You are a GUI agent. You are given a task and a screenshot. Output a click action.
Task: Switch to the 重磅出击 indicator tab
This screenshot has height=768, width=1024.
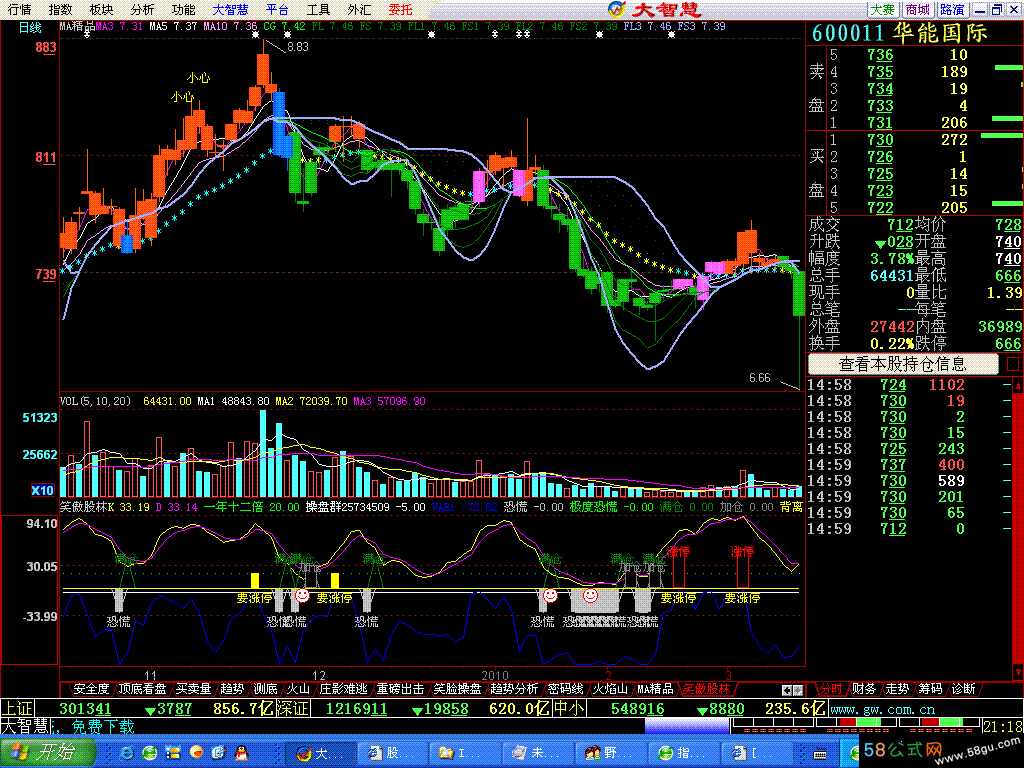click(x=400, y=689)
